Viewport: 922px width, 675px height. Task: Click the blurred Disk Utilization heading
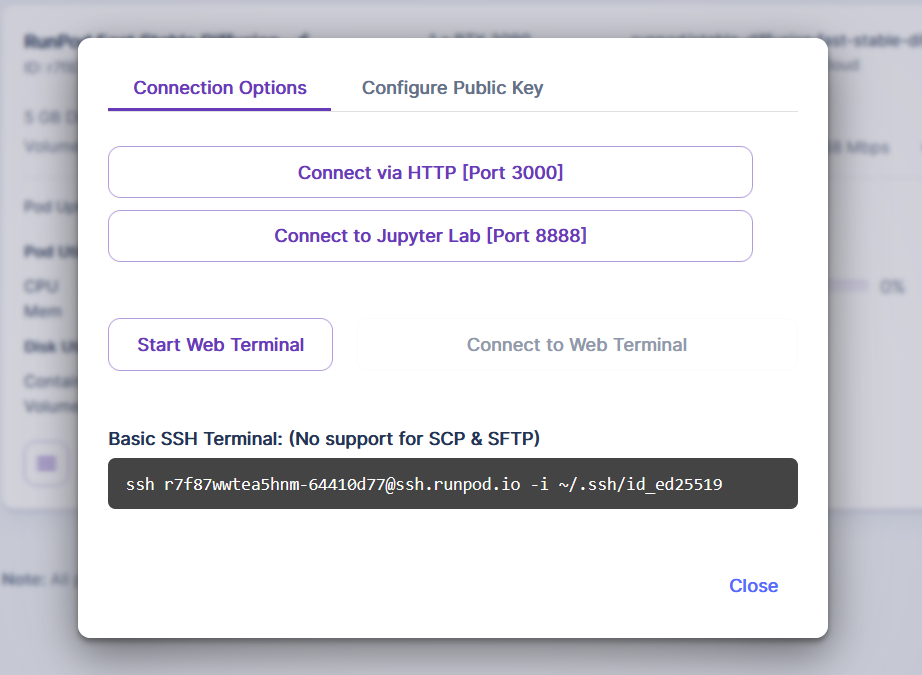click(x=50, y=347)
